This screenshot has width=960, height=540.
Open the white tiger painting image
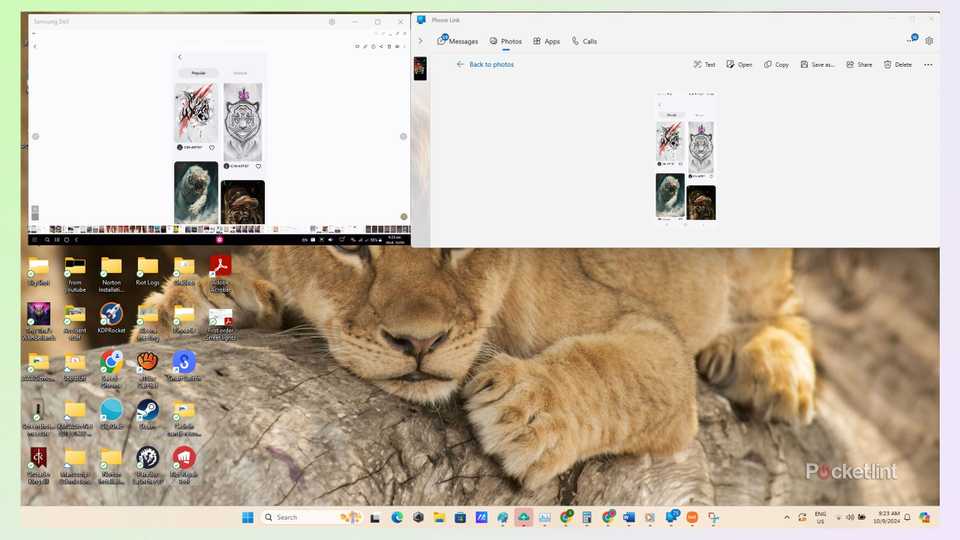pyautogui.click(x=196, y=192)
